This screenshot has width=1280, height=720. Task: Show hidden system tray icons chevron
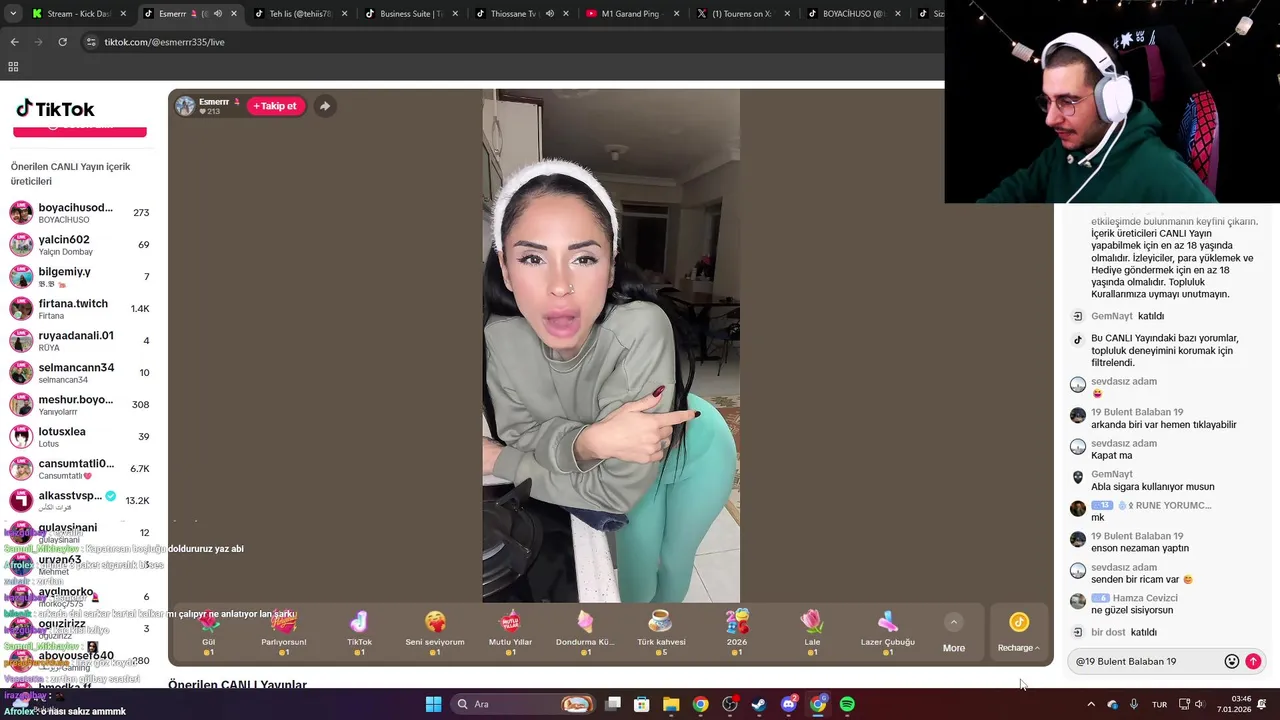[1091, 704]
